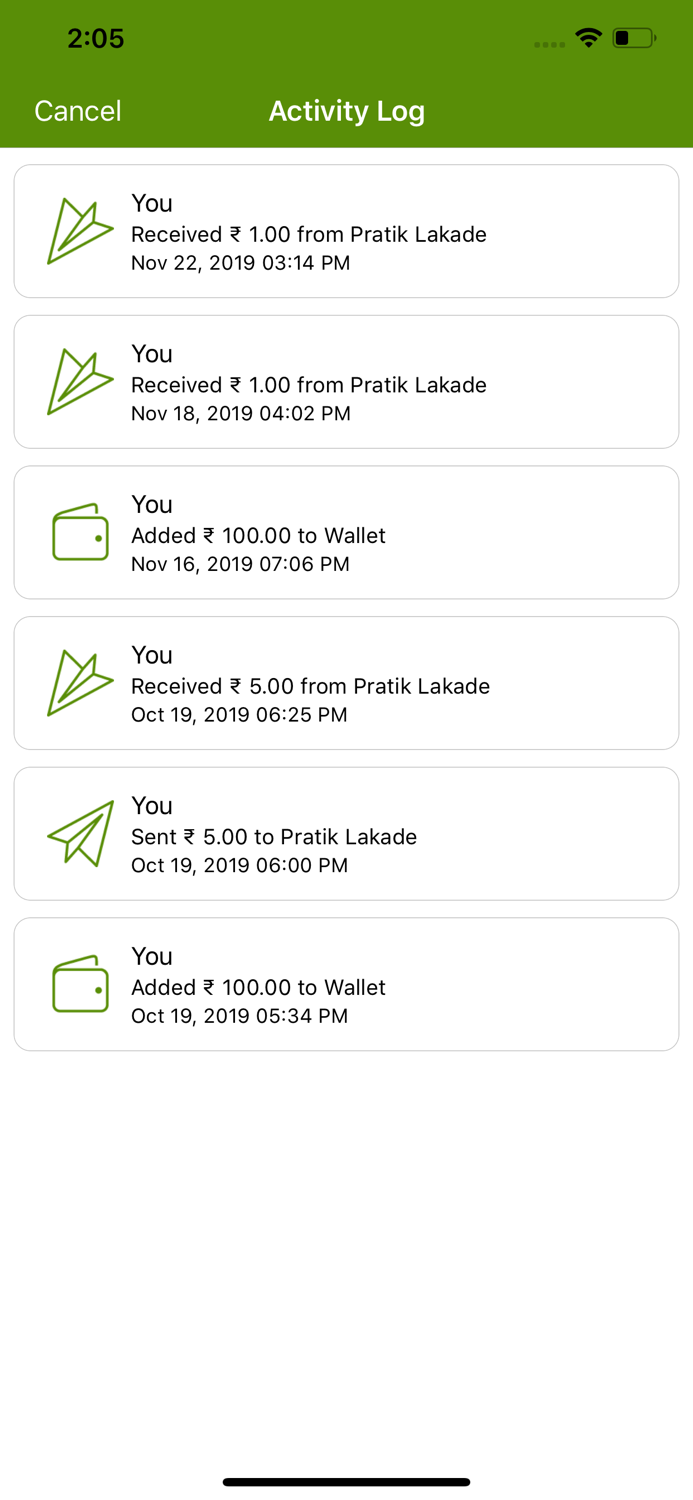Tap the Wi-Fi status icon
This screenshot has height=1500, width=693.
point(588,38)
